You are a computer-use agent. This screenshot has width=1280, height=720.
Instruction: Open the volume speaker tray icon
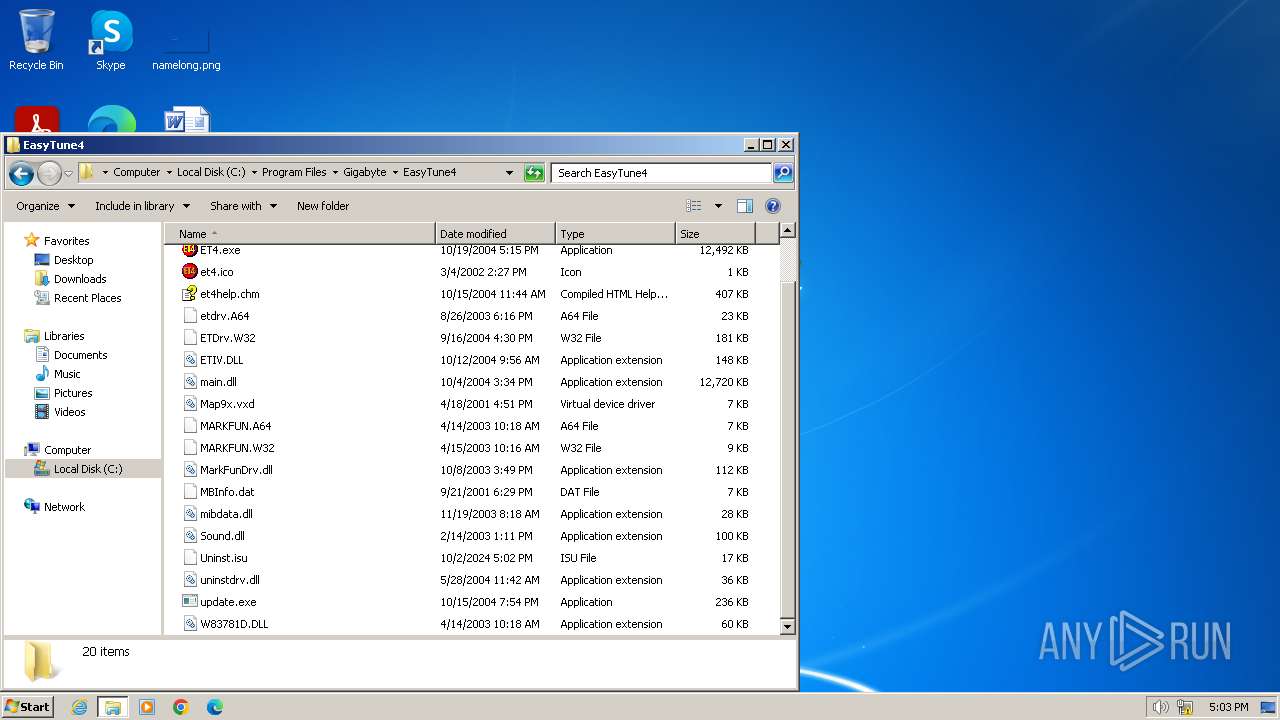pos(1160,707)
